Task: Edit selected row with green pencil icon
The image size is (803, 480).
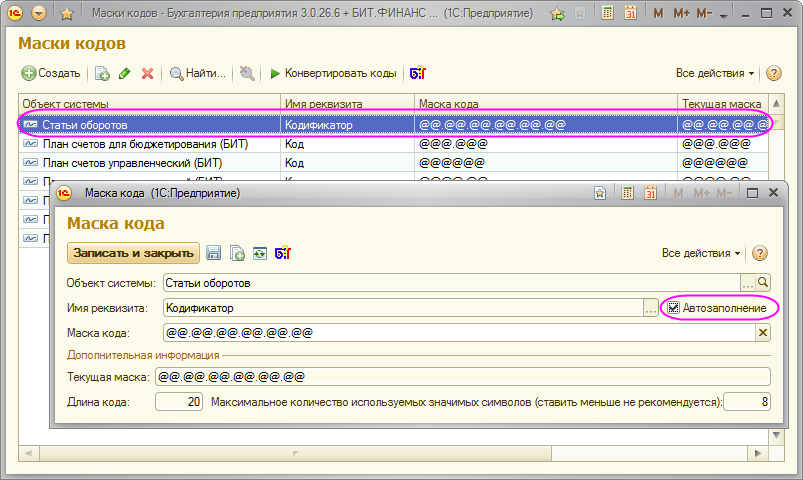Action: click(x=124, y=73)
